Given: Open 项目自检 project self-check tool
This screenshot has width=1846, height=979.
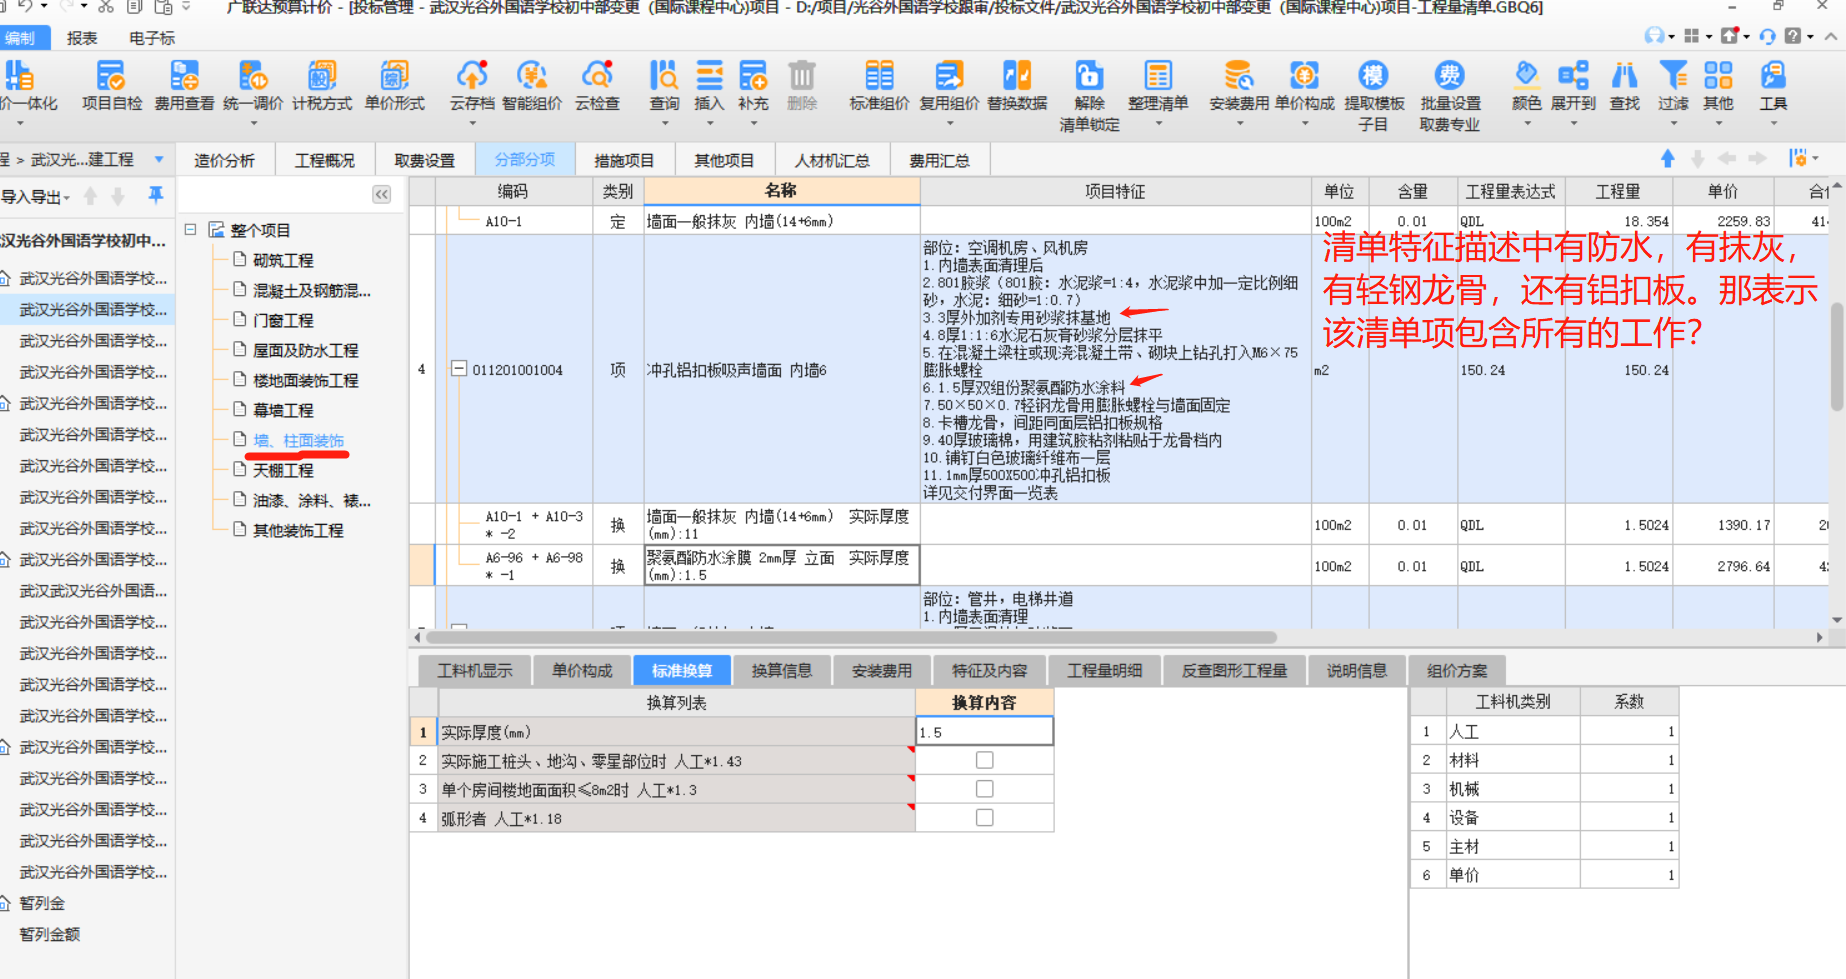Looking at the screenshot, I should pyautogui.click(x=111, y=85).
